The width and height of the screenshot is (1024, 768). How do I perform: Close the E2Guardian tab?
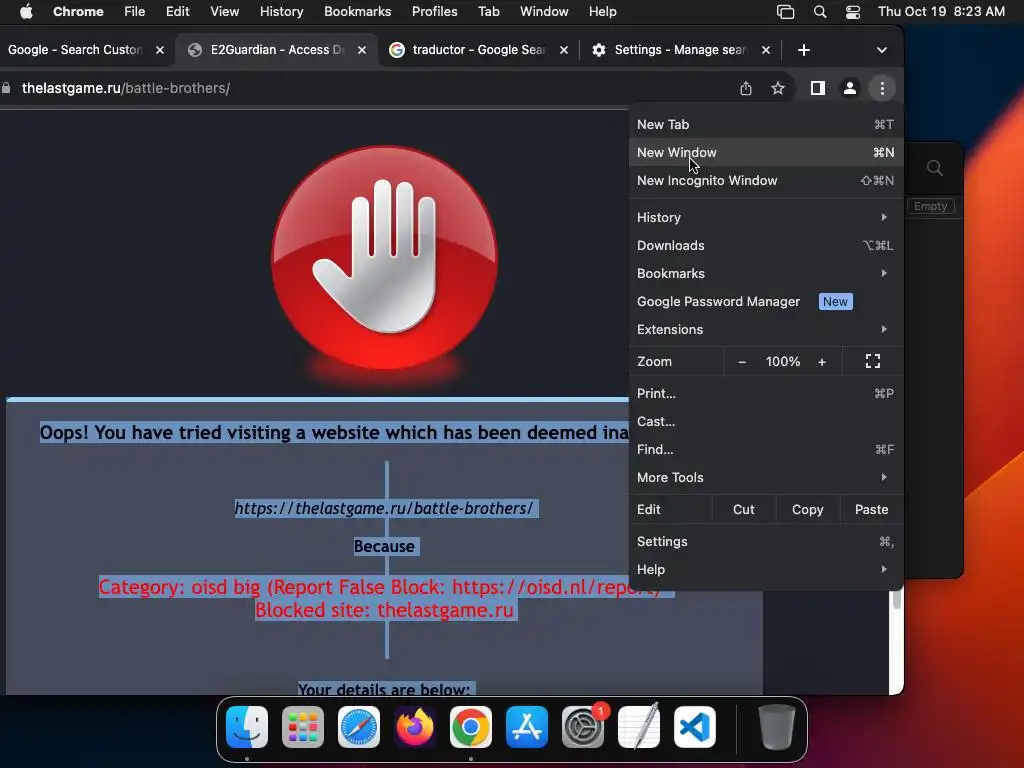tap(362, 50)
